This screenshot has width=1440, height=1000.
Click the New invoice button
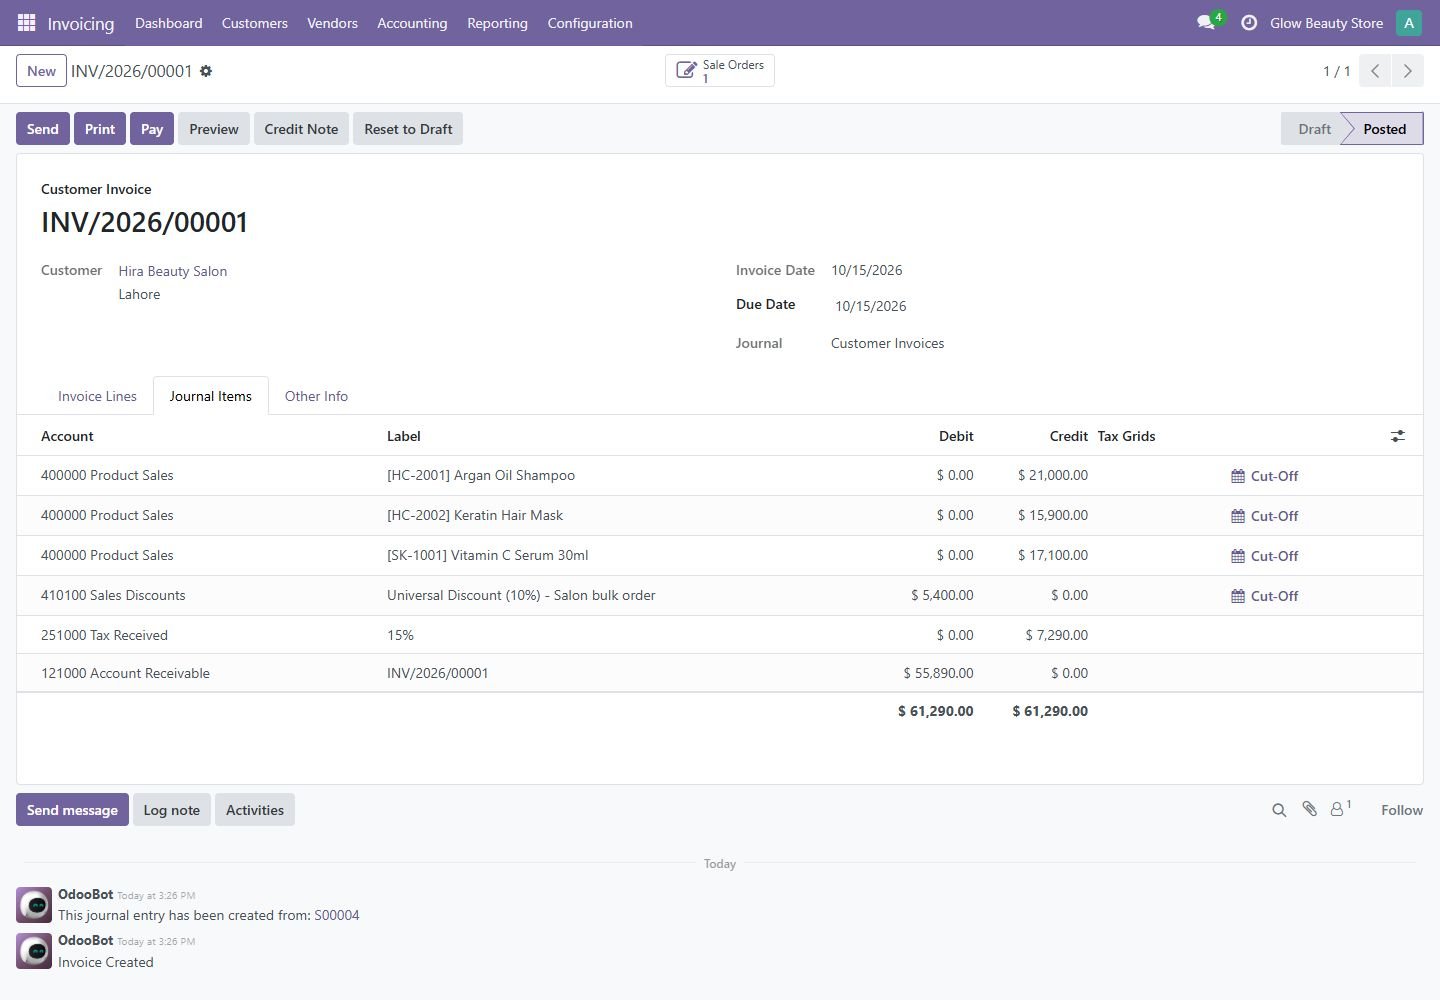coord(41,71)
